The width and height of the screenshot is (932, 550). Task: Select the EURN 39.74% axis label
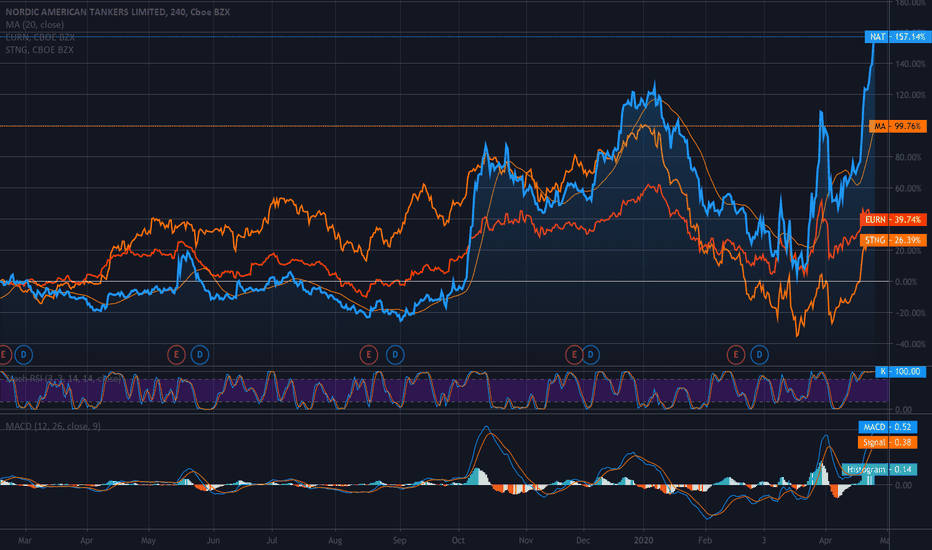pos(893,219)
